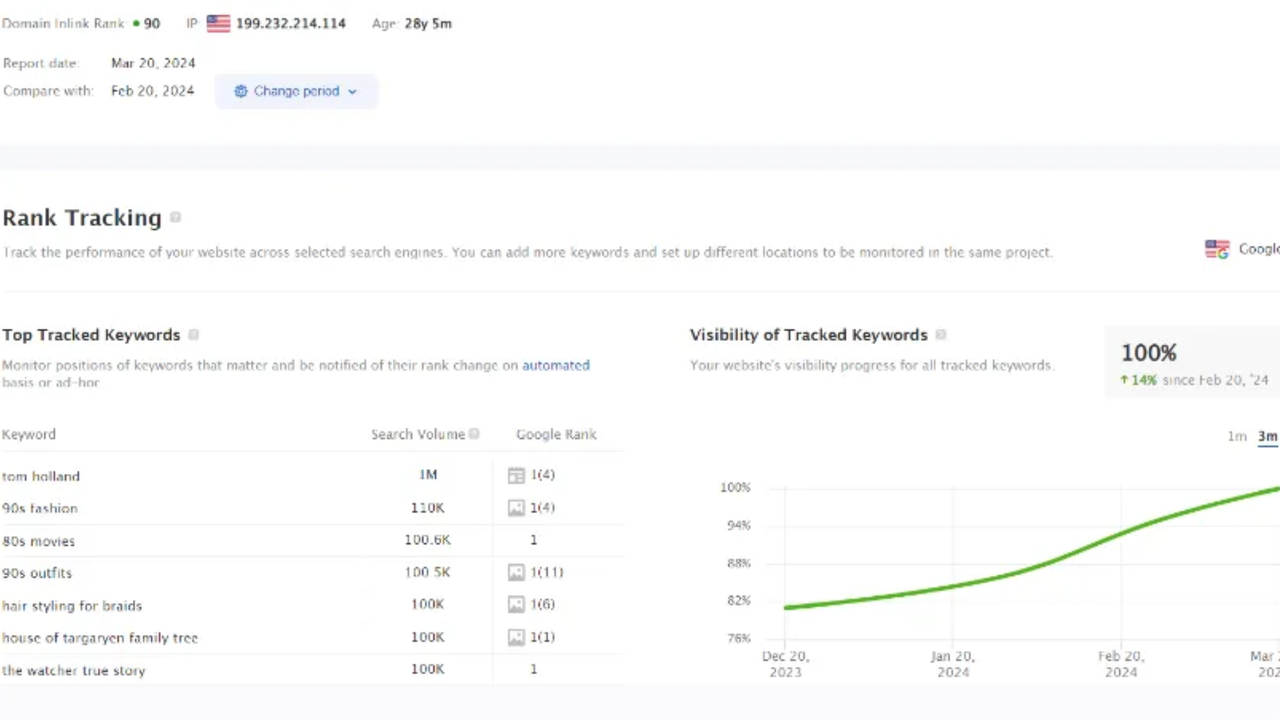Screen dimensions: 1280x720
Task: Click the Rank Tracking heading
Action: (x=82, y=218)
